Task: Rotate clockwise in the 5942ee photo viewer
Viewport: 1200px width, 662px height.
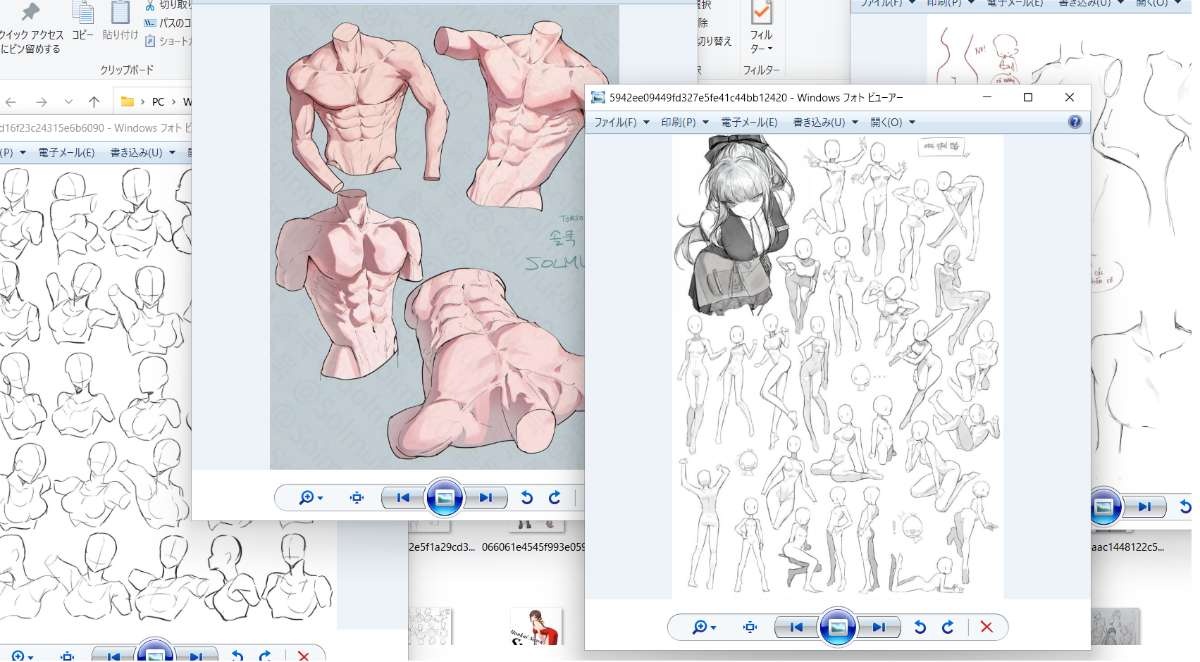Action: (x=947, y=627)
